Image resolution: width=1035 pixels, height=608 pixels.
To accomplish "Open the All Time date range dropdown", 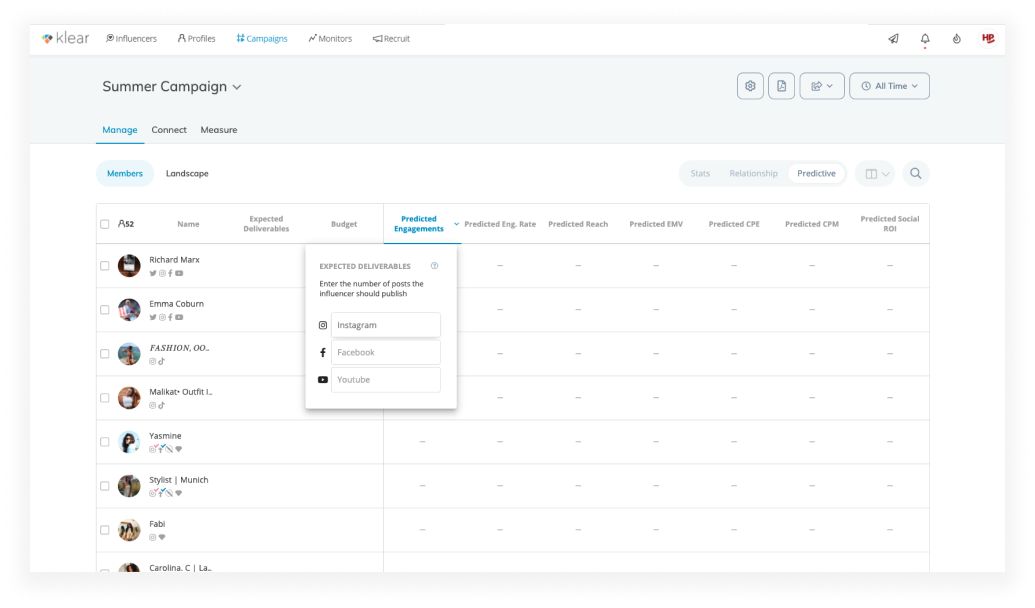I will tap(889, 86).
